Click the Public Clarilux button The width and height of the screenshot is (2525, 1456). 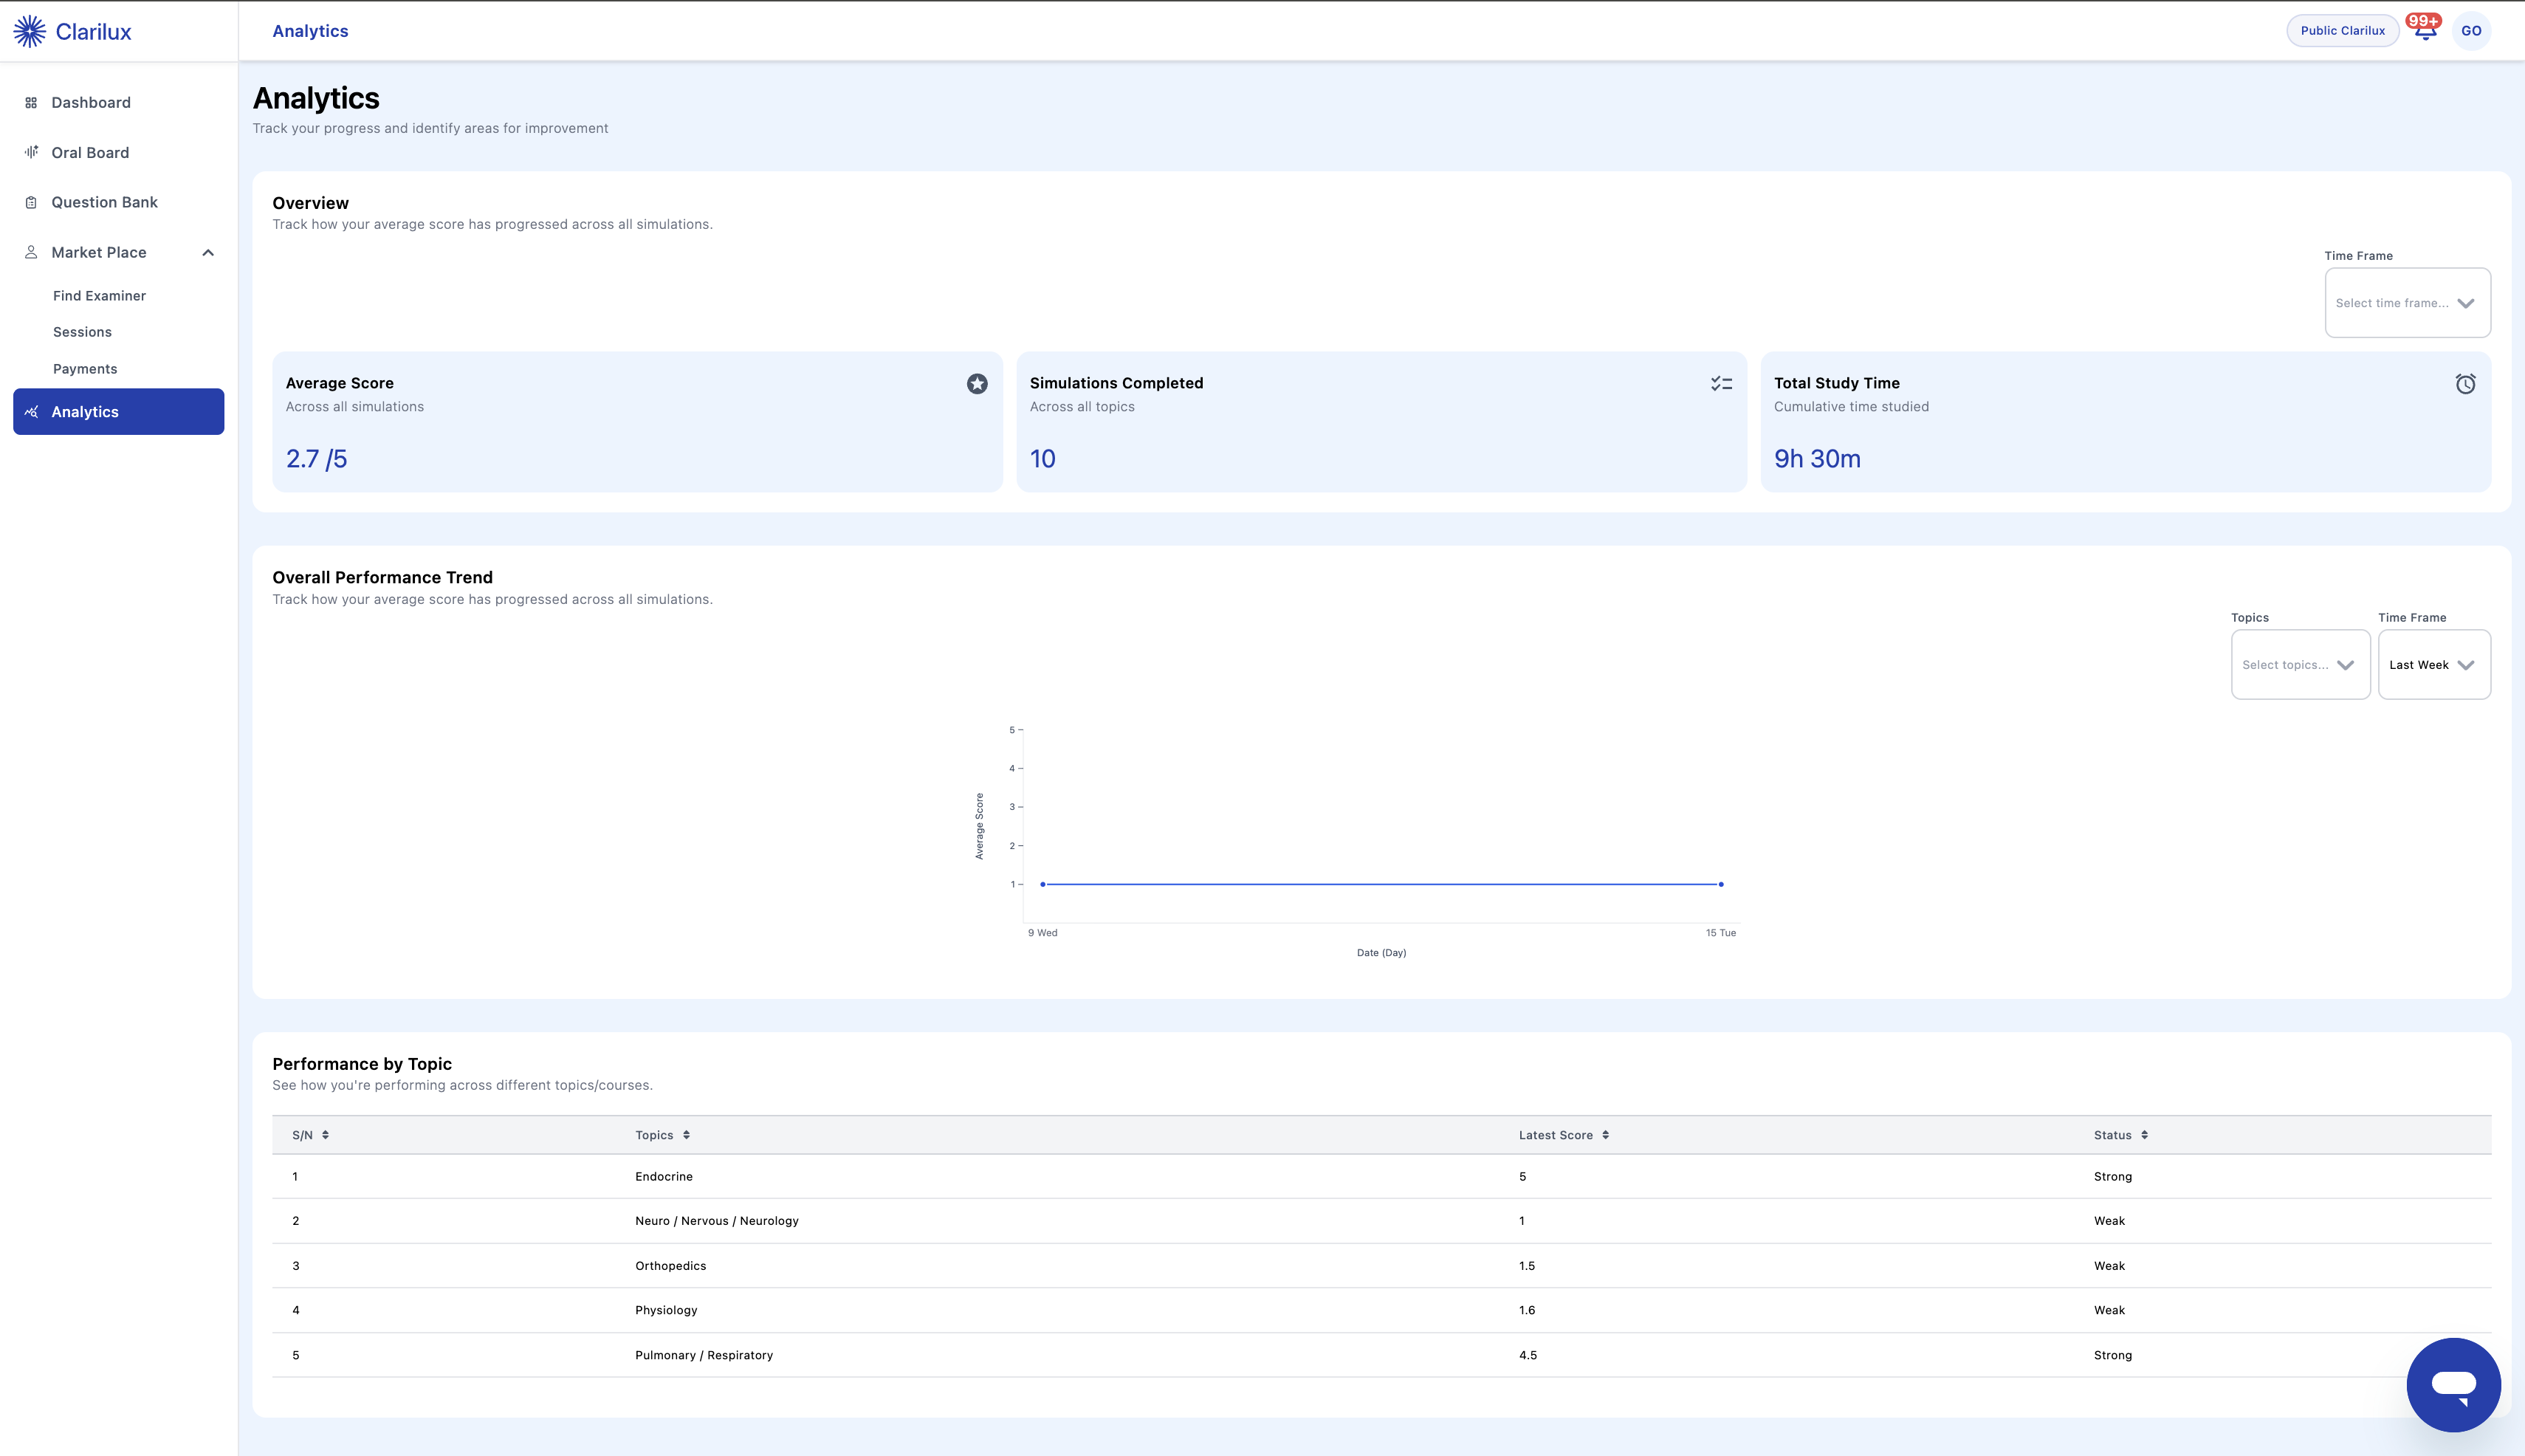point(2342,31)
